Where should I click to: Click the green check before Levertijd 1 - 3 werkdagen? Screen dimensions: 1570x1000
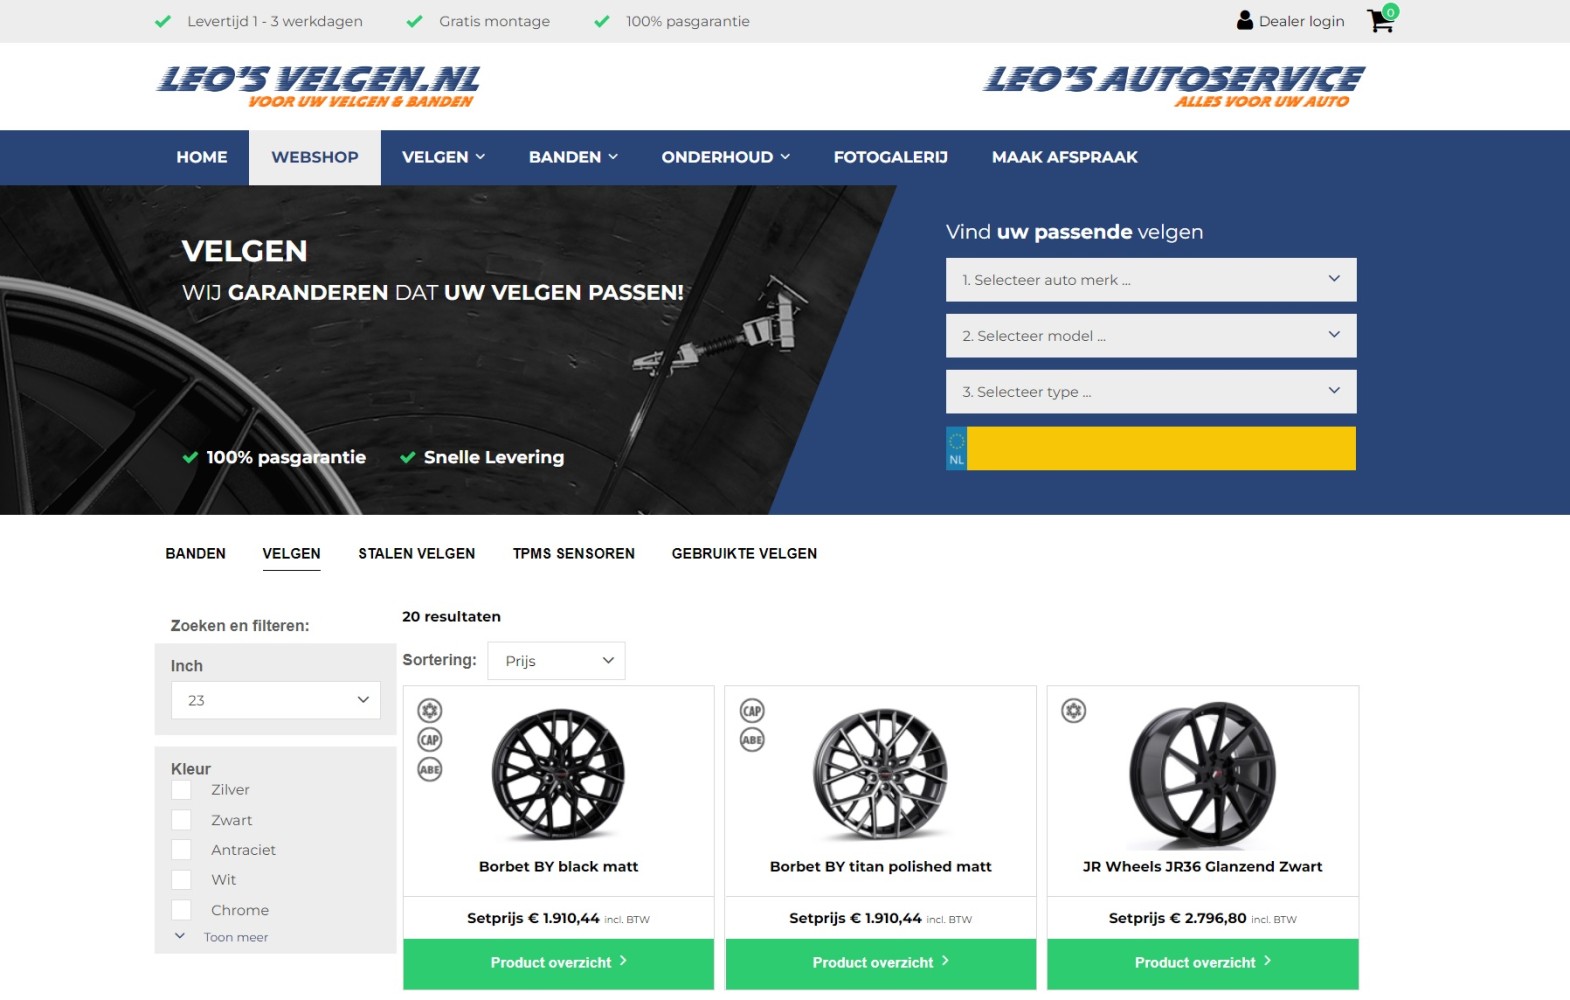click(x=163, y=21)
